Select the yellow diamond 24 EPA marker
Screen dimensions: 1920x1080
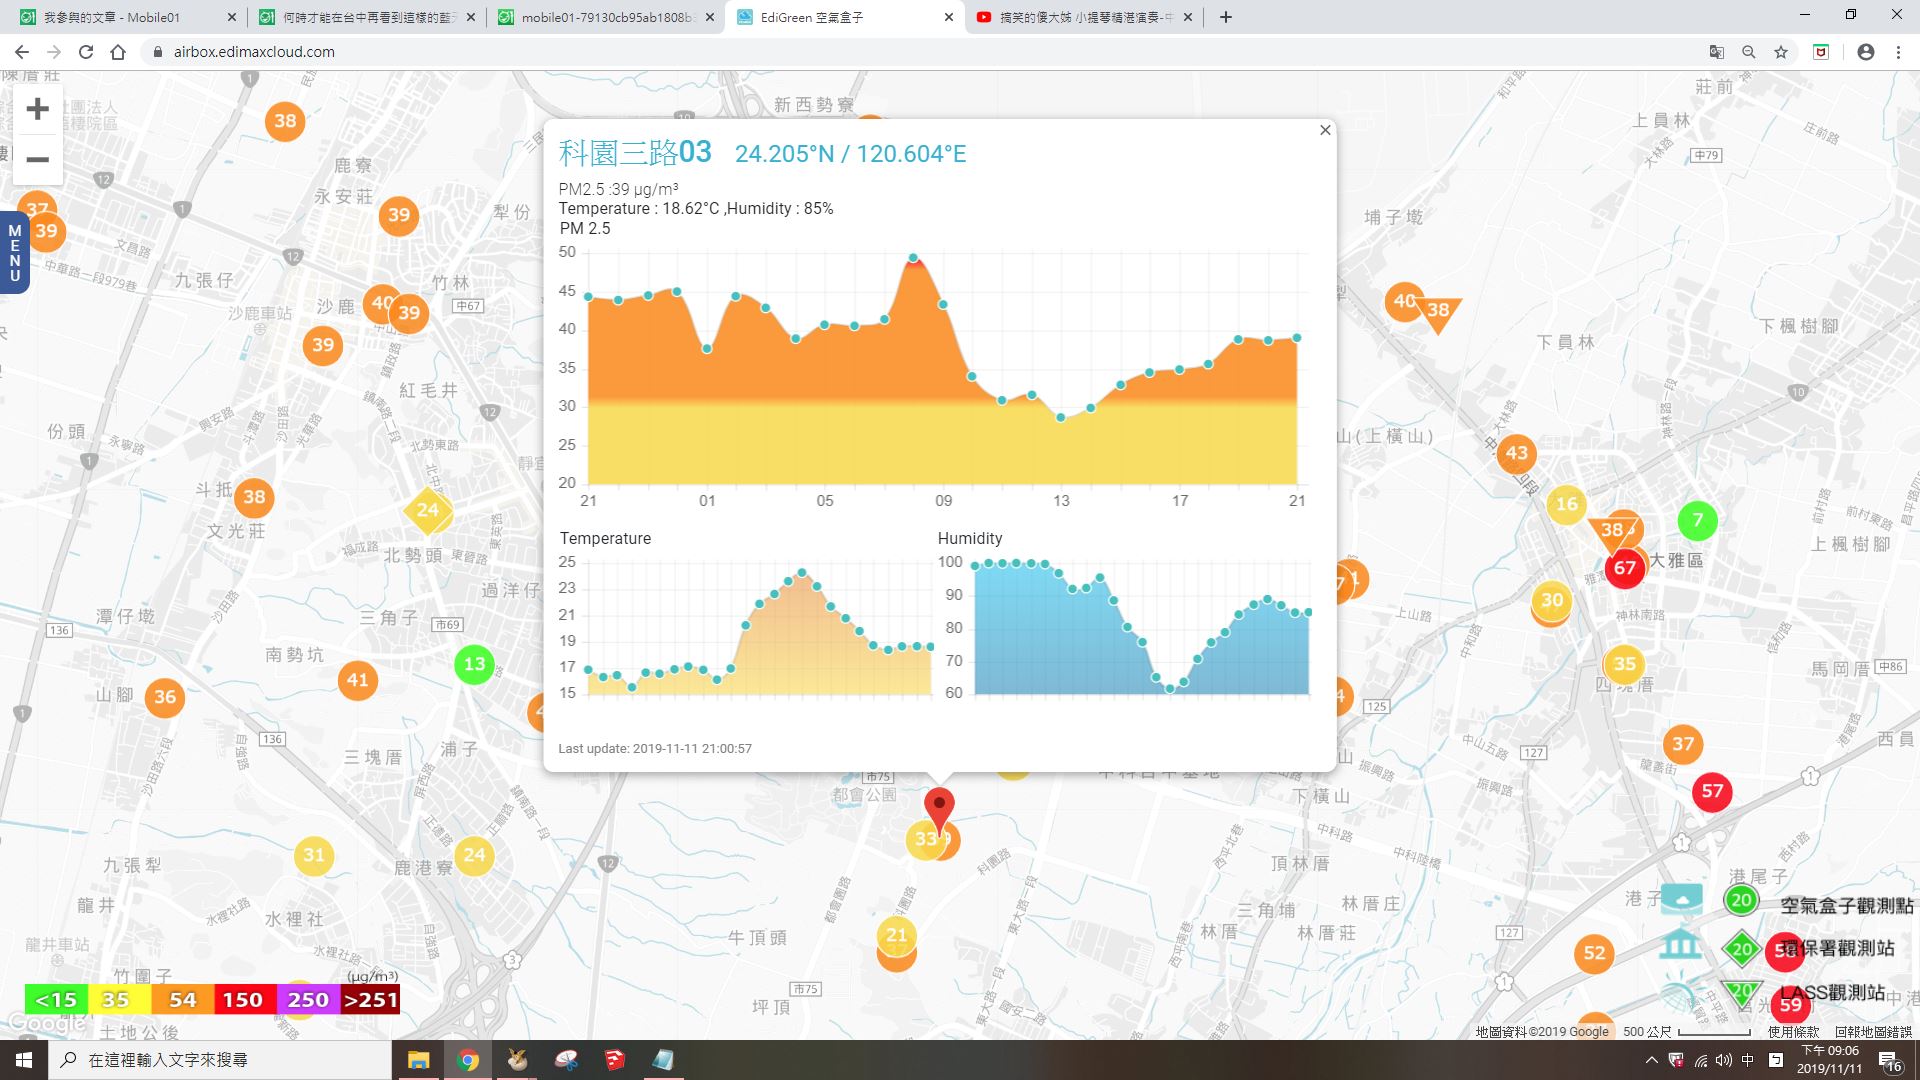[x=428, y=510]
